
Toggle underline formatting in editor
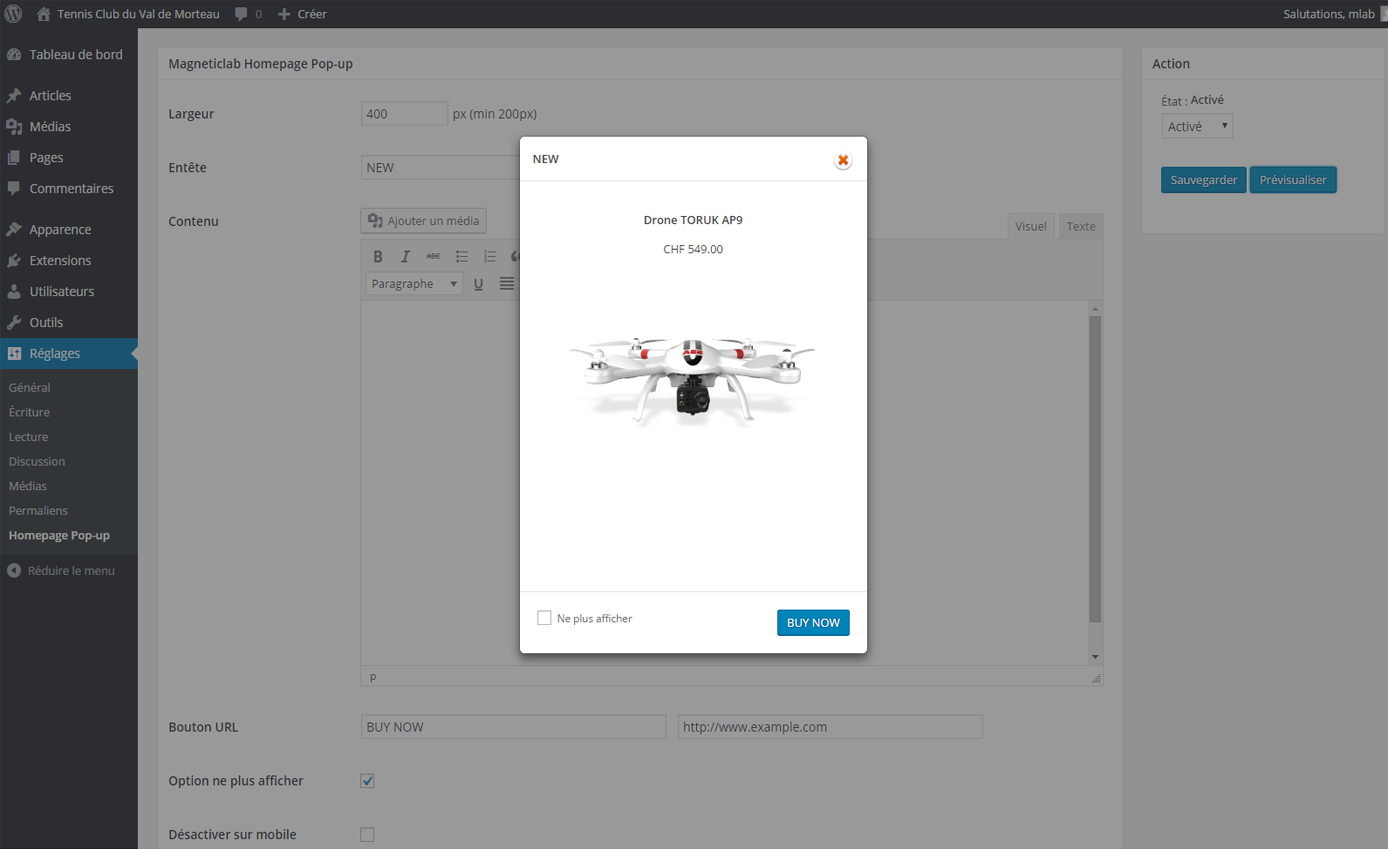479,284
